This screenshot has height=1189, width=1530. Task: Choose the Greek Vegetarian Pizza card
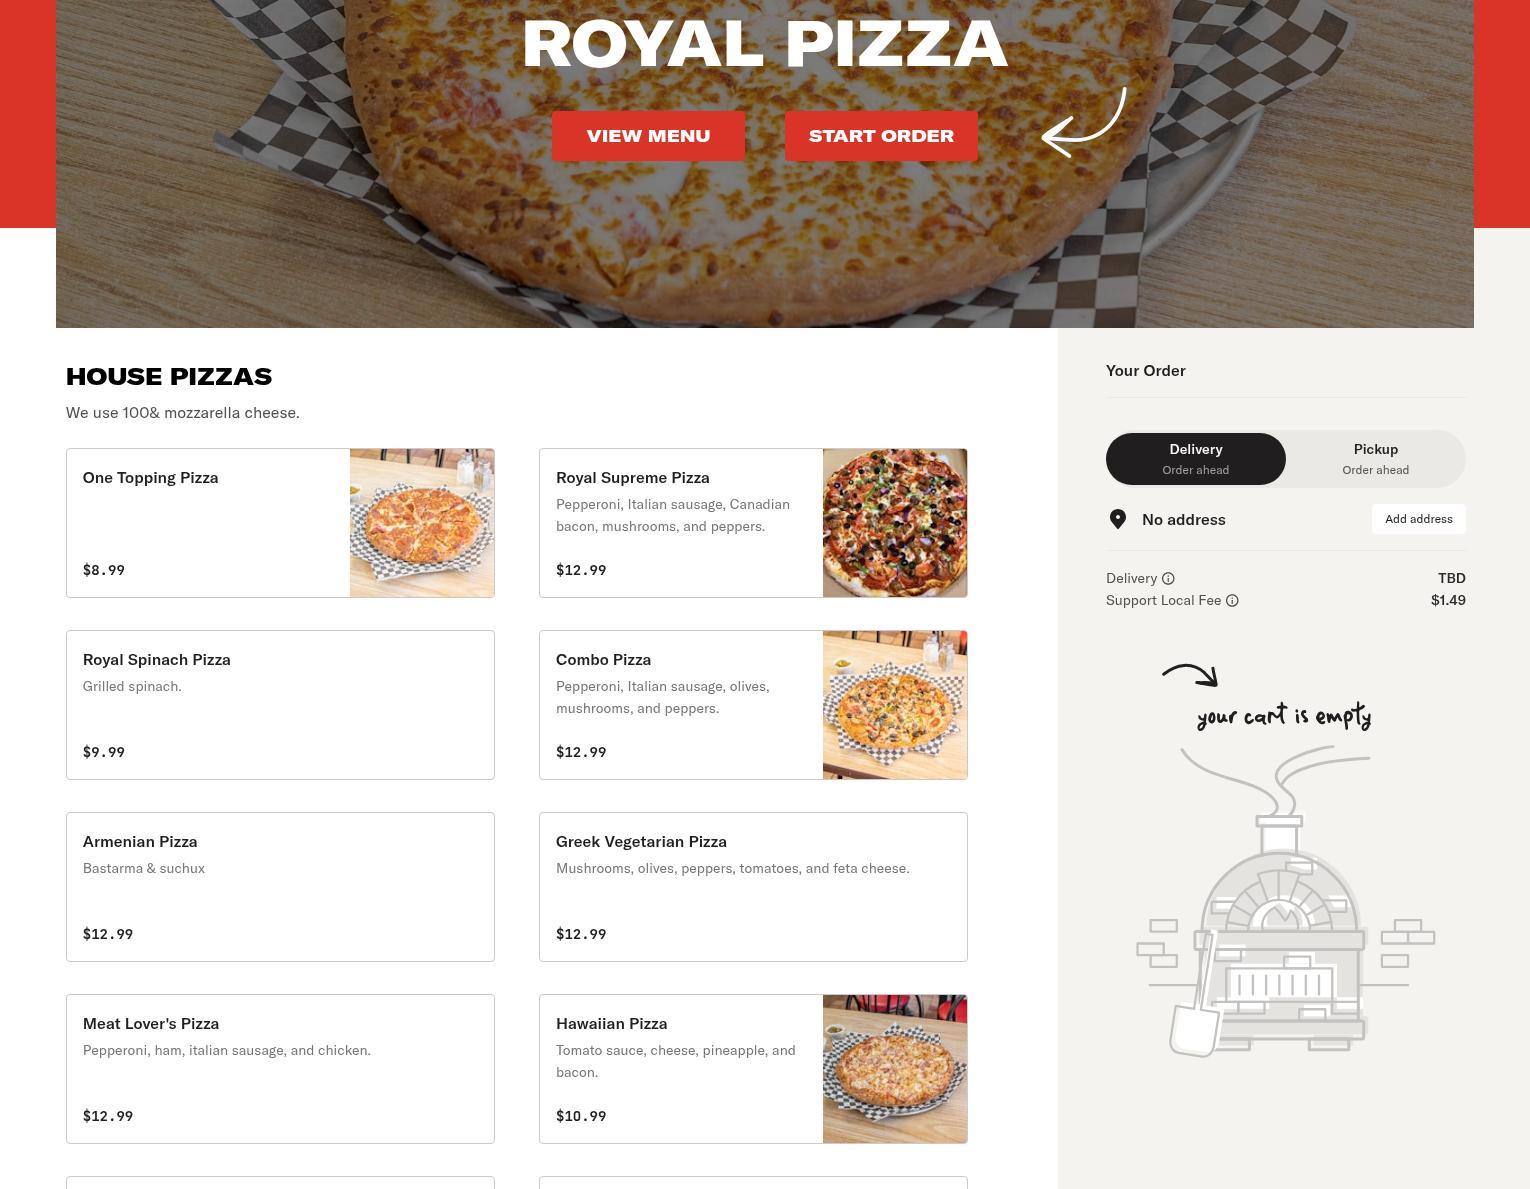753,887
